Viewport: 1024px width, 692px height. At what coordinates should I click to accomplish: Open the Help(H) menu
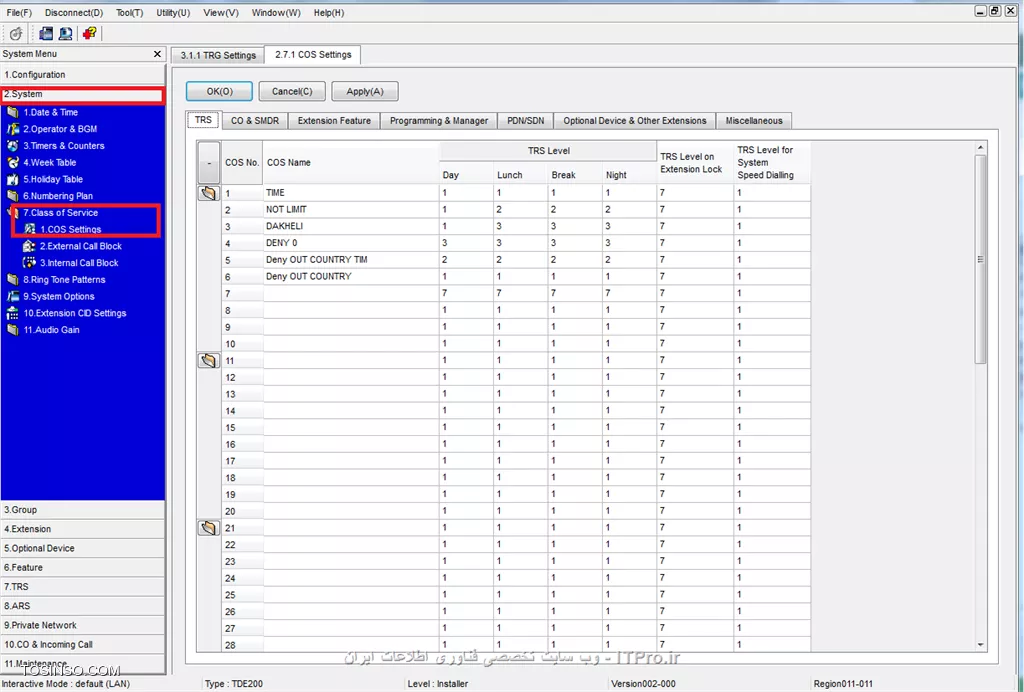point(328,12)
